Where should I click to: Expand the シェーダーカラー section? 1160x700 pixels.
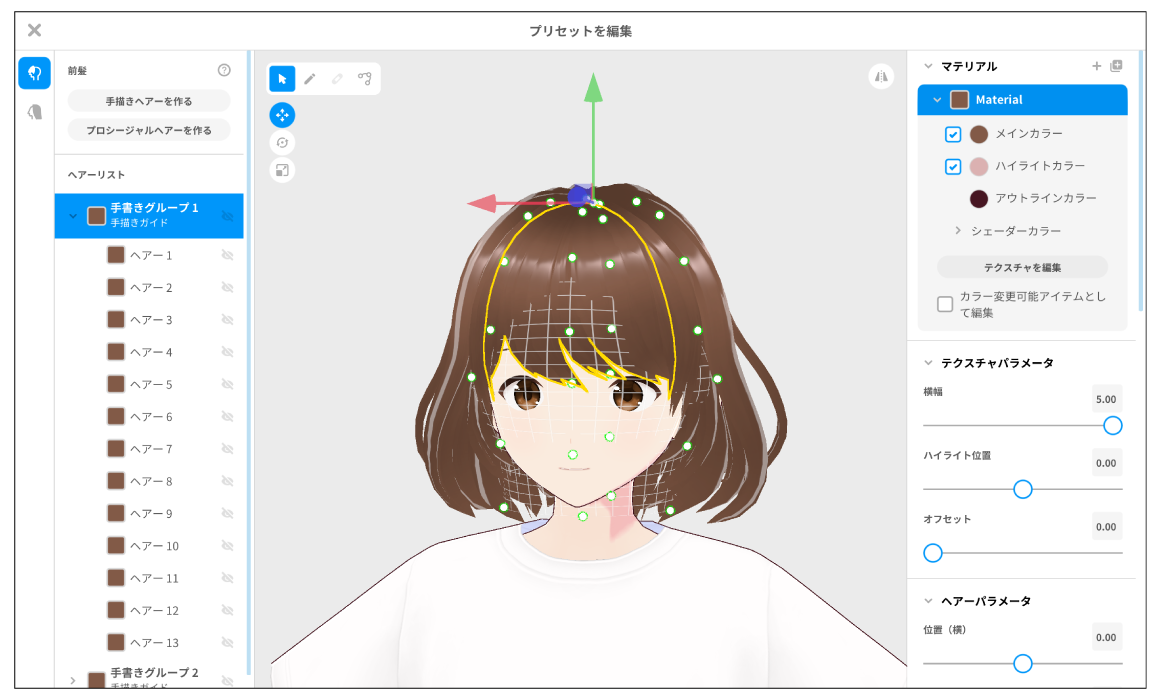[x=957, y=231]
